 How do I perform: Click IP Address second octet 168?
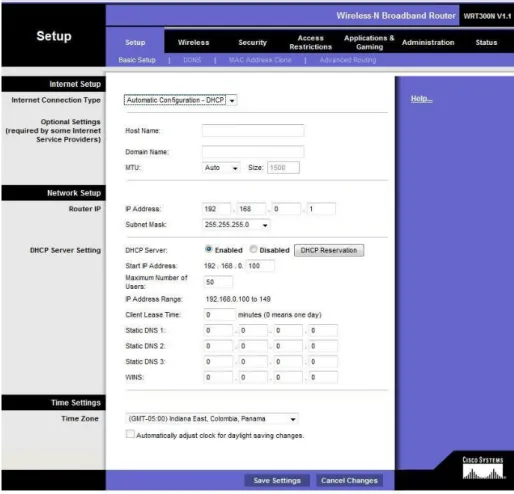(x=251, y=209)
